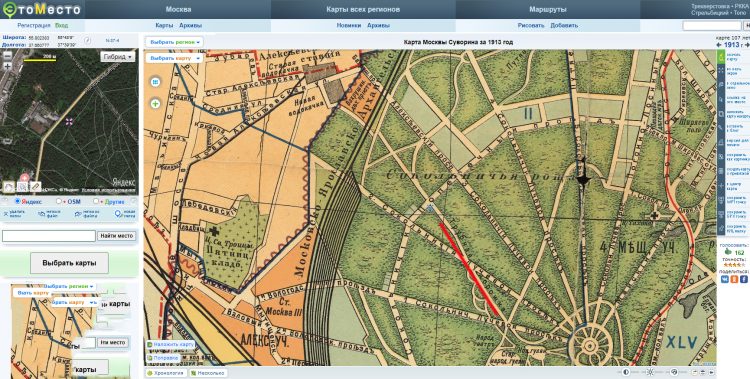Select the Другие radio button
The width and height of the screenshot is (750, 379).
coord(96,201)
